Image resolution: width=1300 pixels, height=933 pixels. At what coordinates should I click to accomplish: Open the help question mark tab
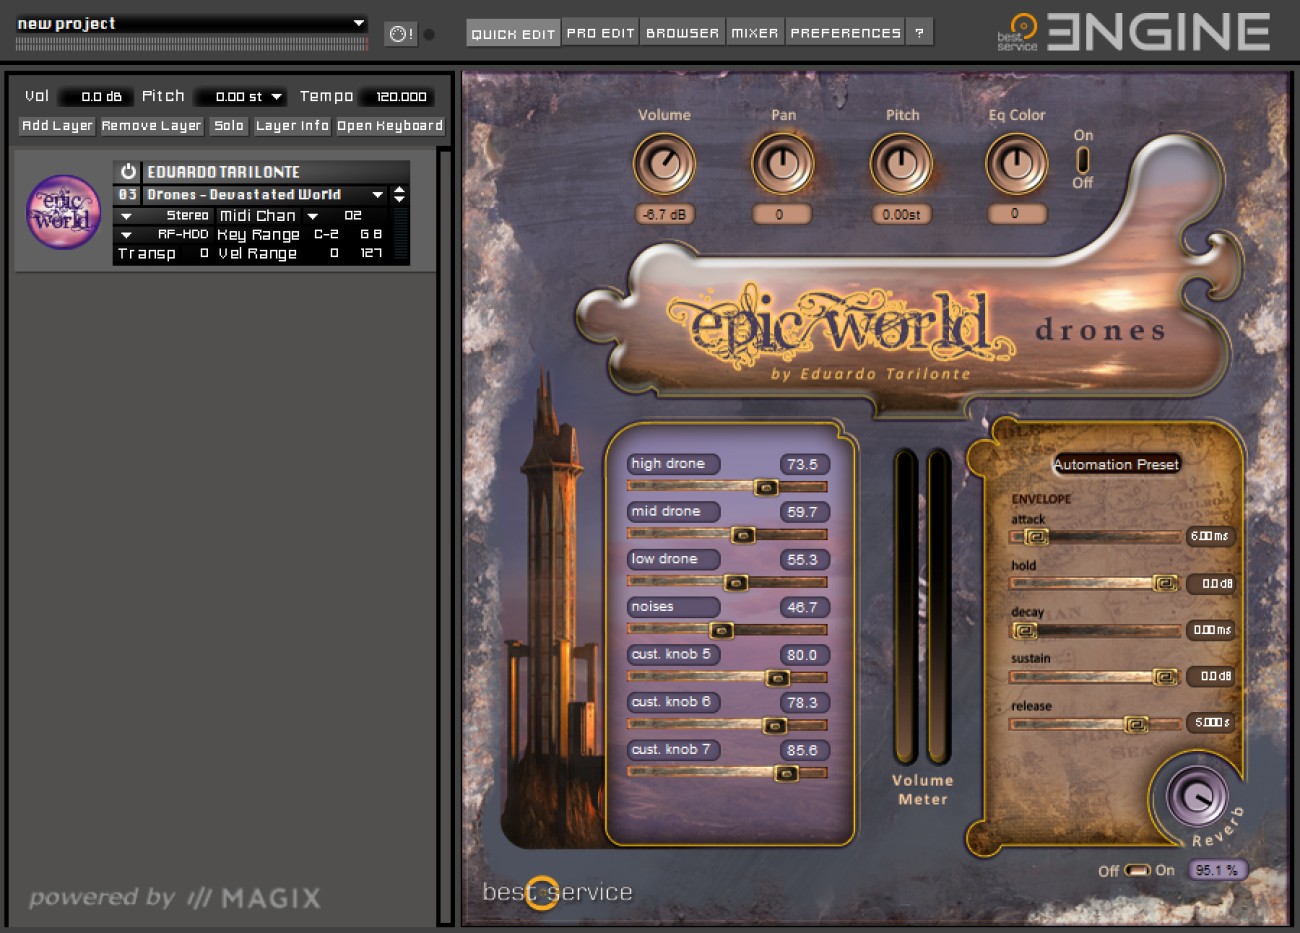tap(919, 33)
